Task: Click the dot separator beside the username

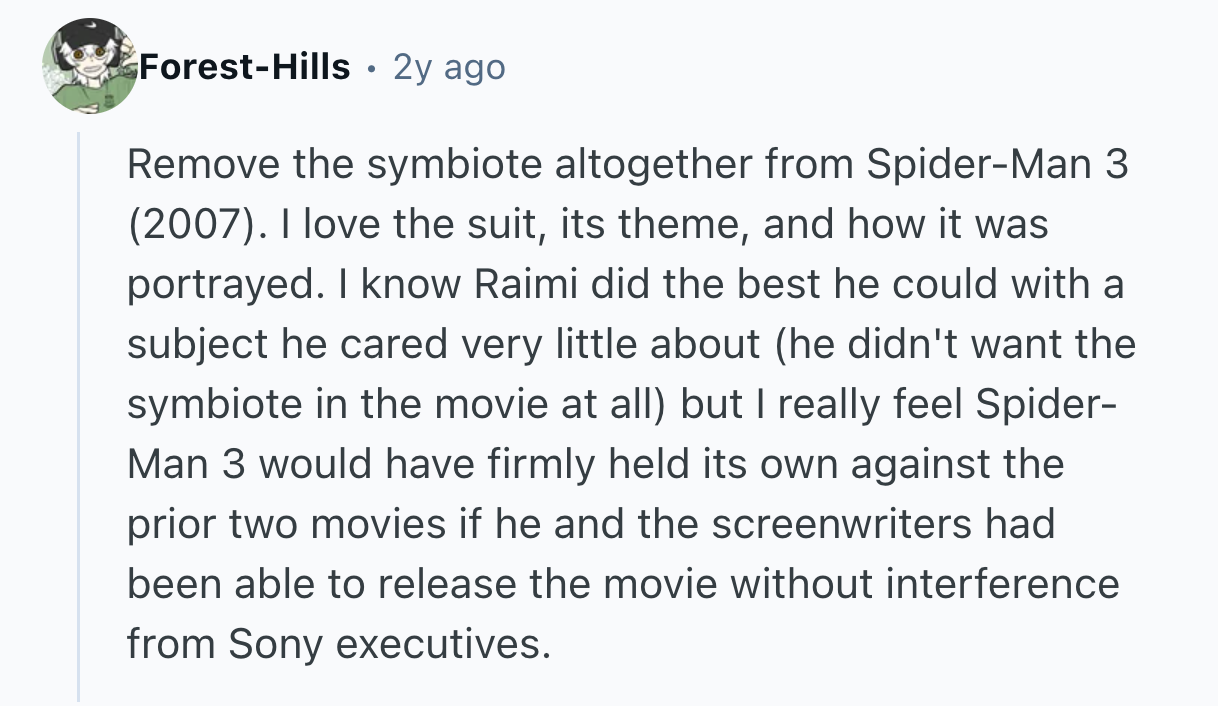Action: pos(371,67)
